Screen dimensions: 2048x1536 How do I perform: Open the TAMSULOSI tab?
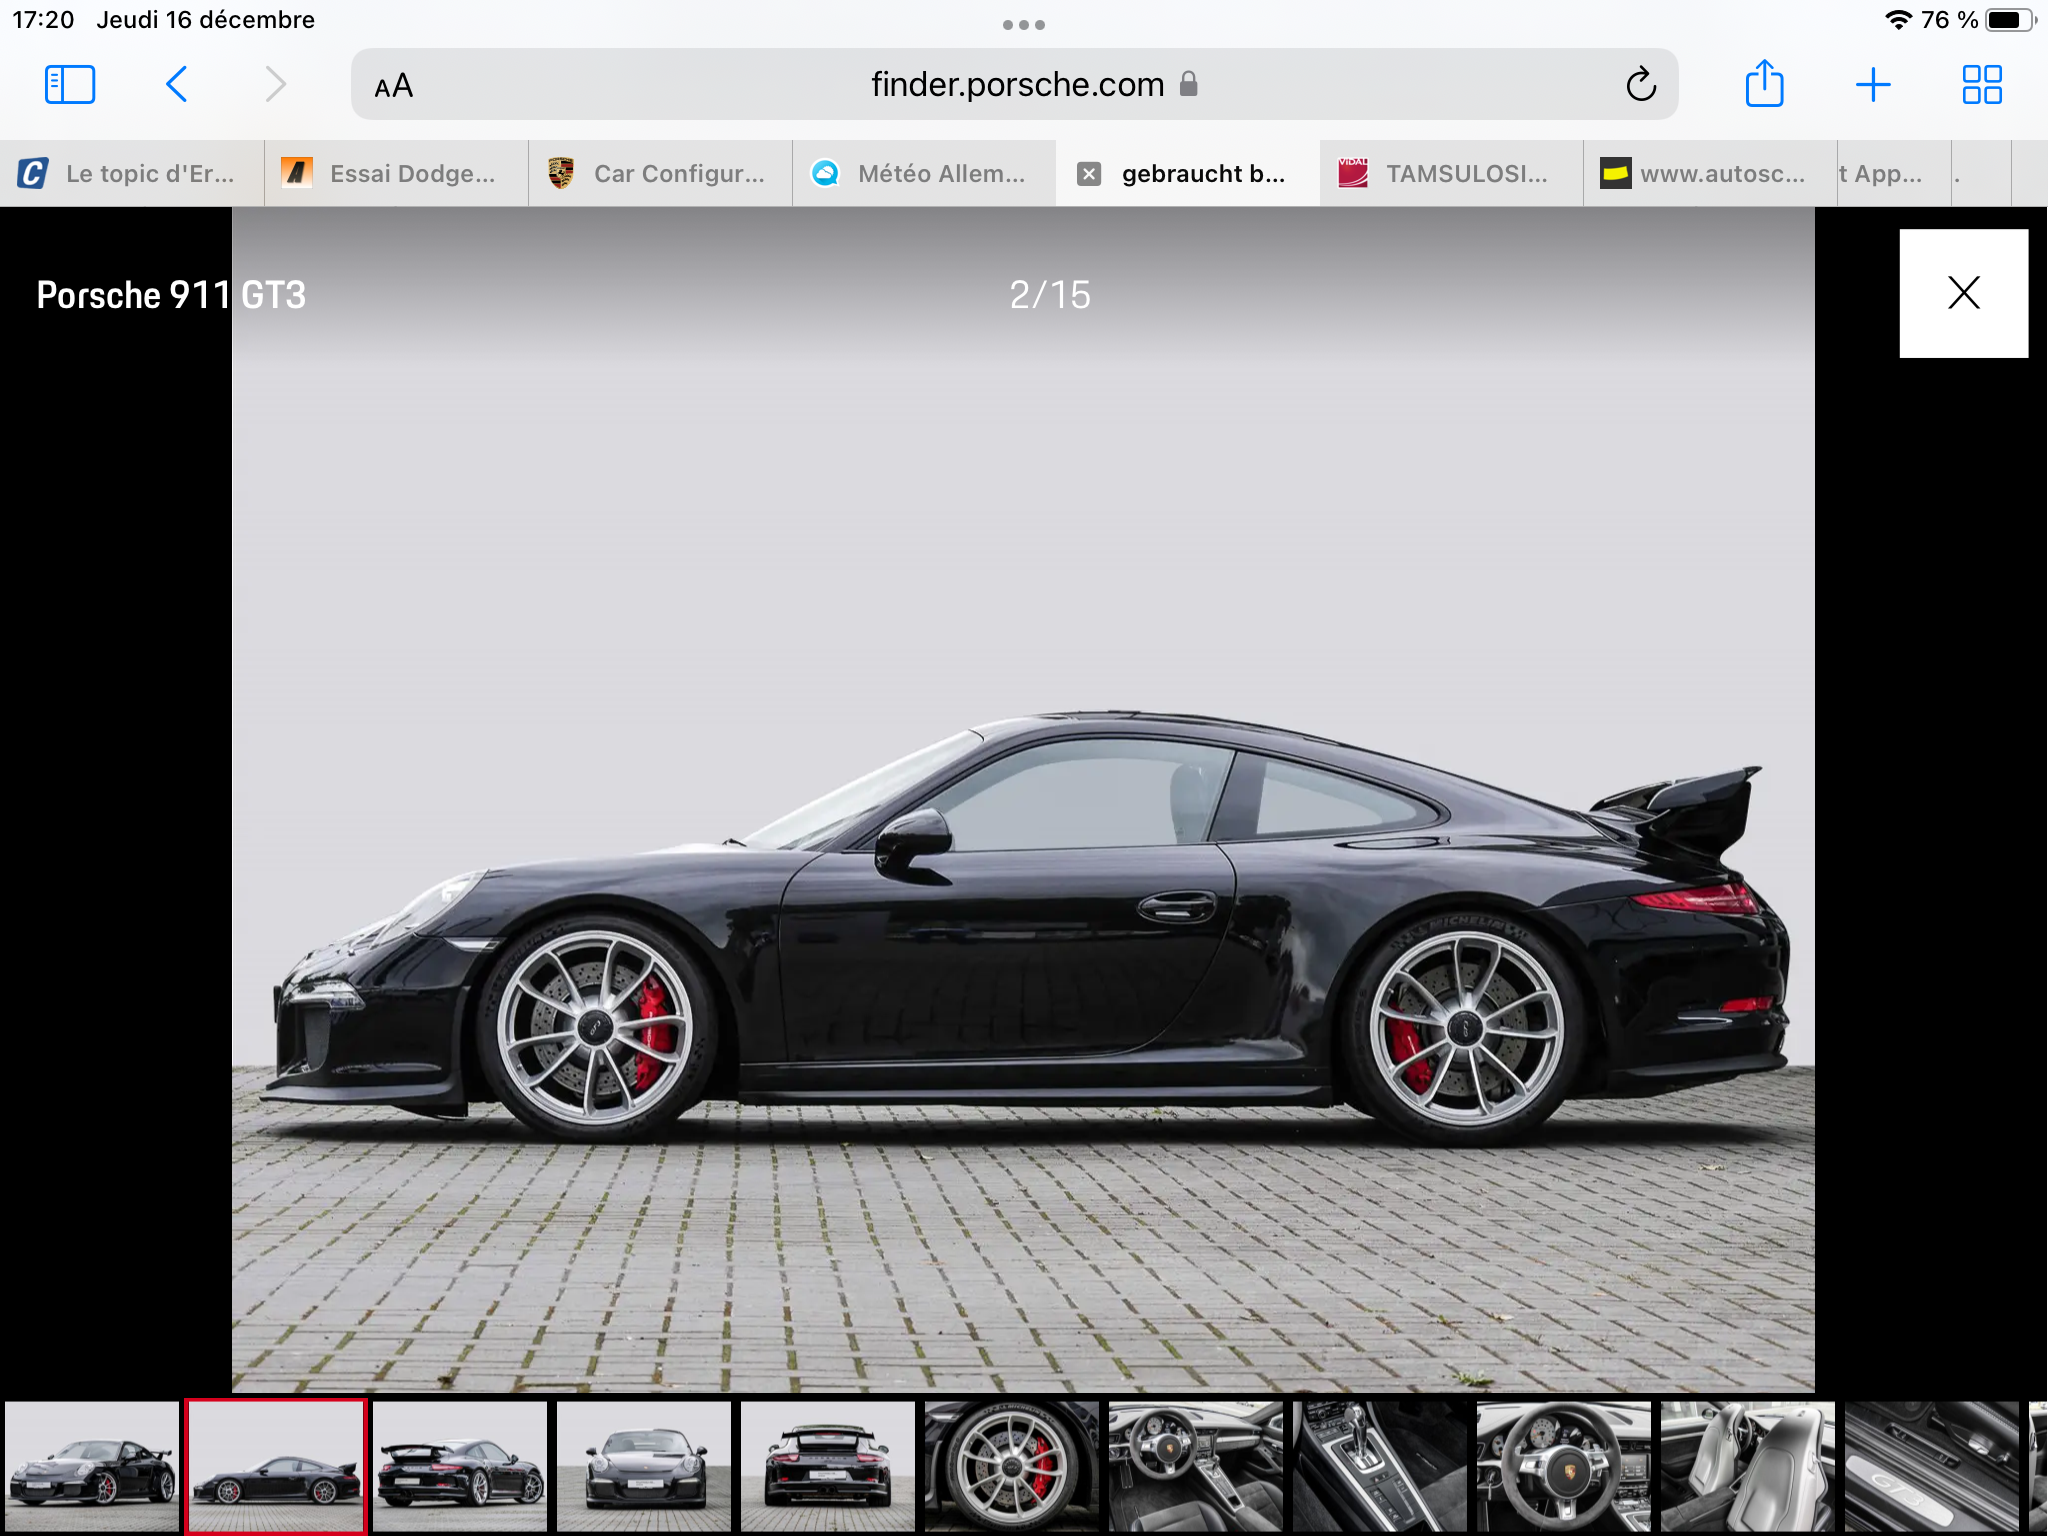1450,174
